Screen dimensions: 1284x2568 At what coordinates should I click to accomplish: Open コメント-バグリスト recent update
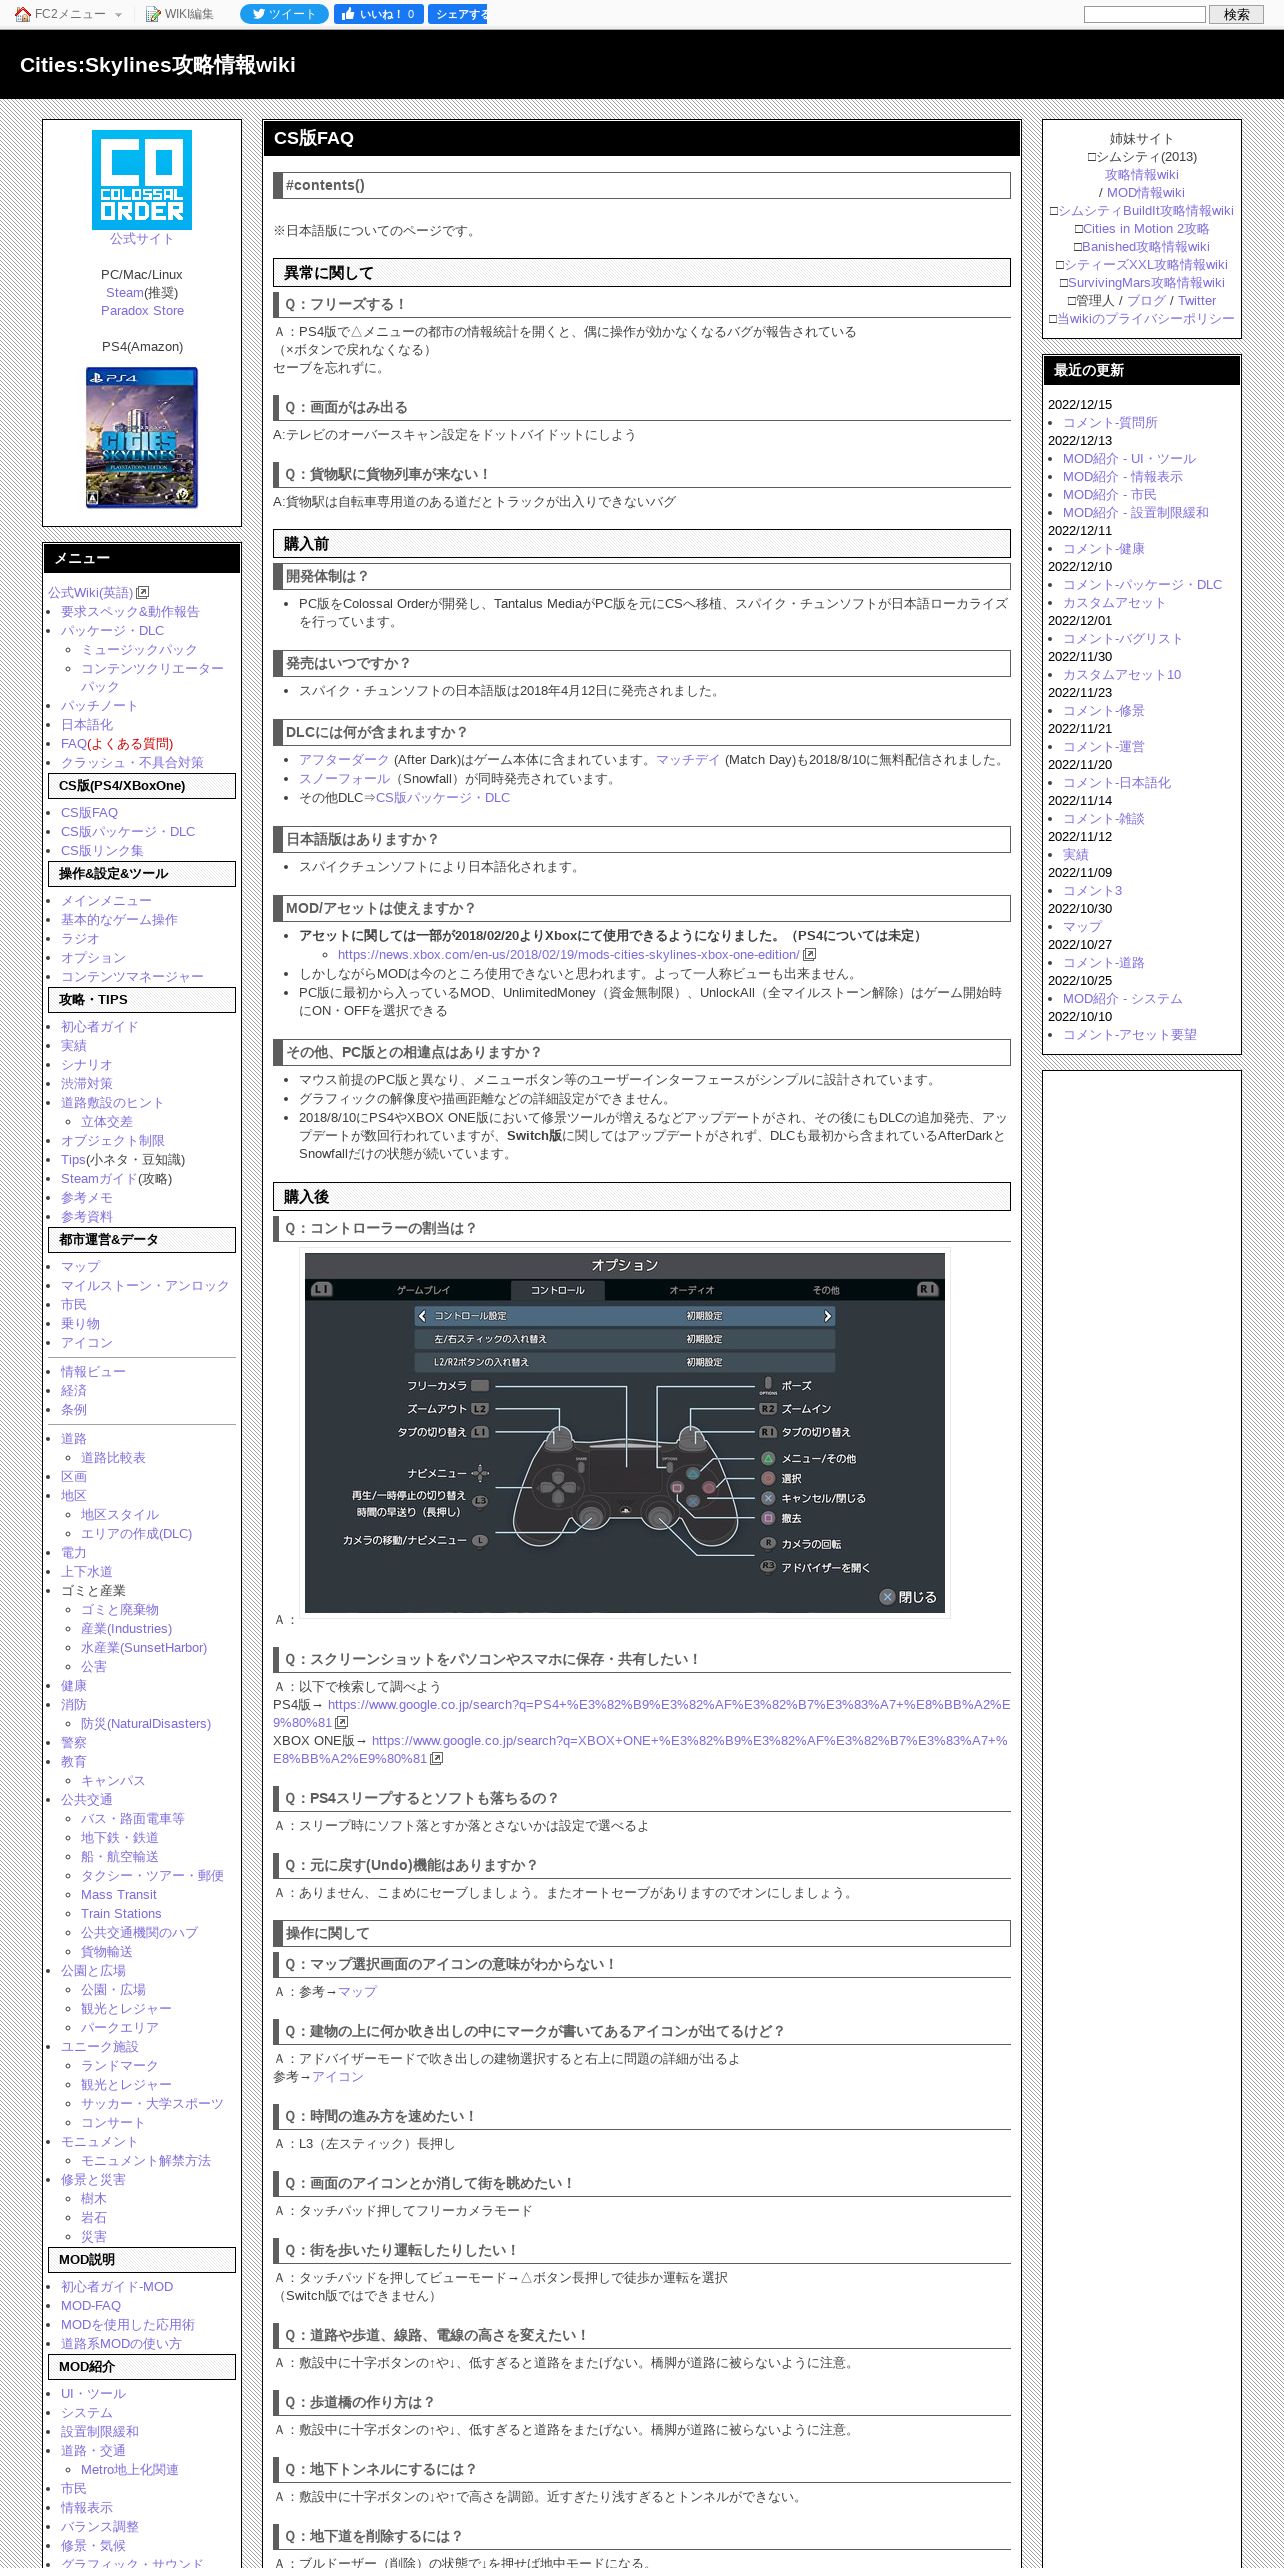pos(1123,638)
